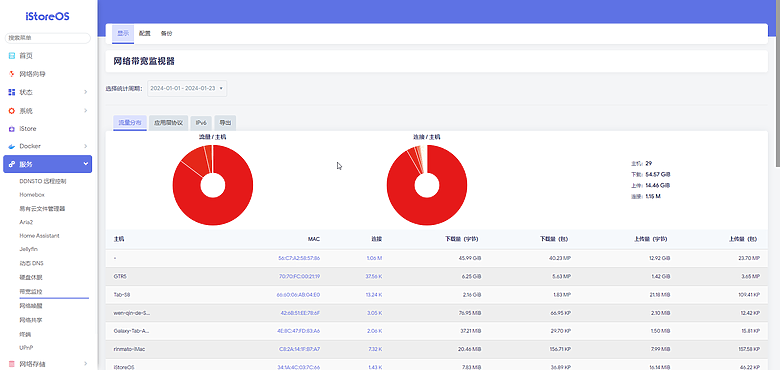Click the 状态 status grid icon
Image resolution: width=780 pixels, height=370 pixels.
point(12,92)
